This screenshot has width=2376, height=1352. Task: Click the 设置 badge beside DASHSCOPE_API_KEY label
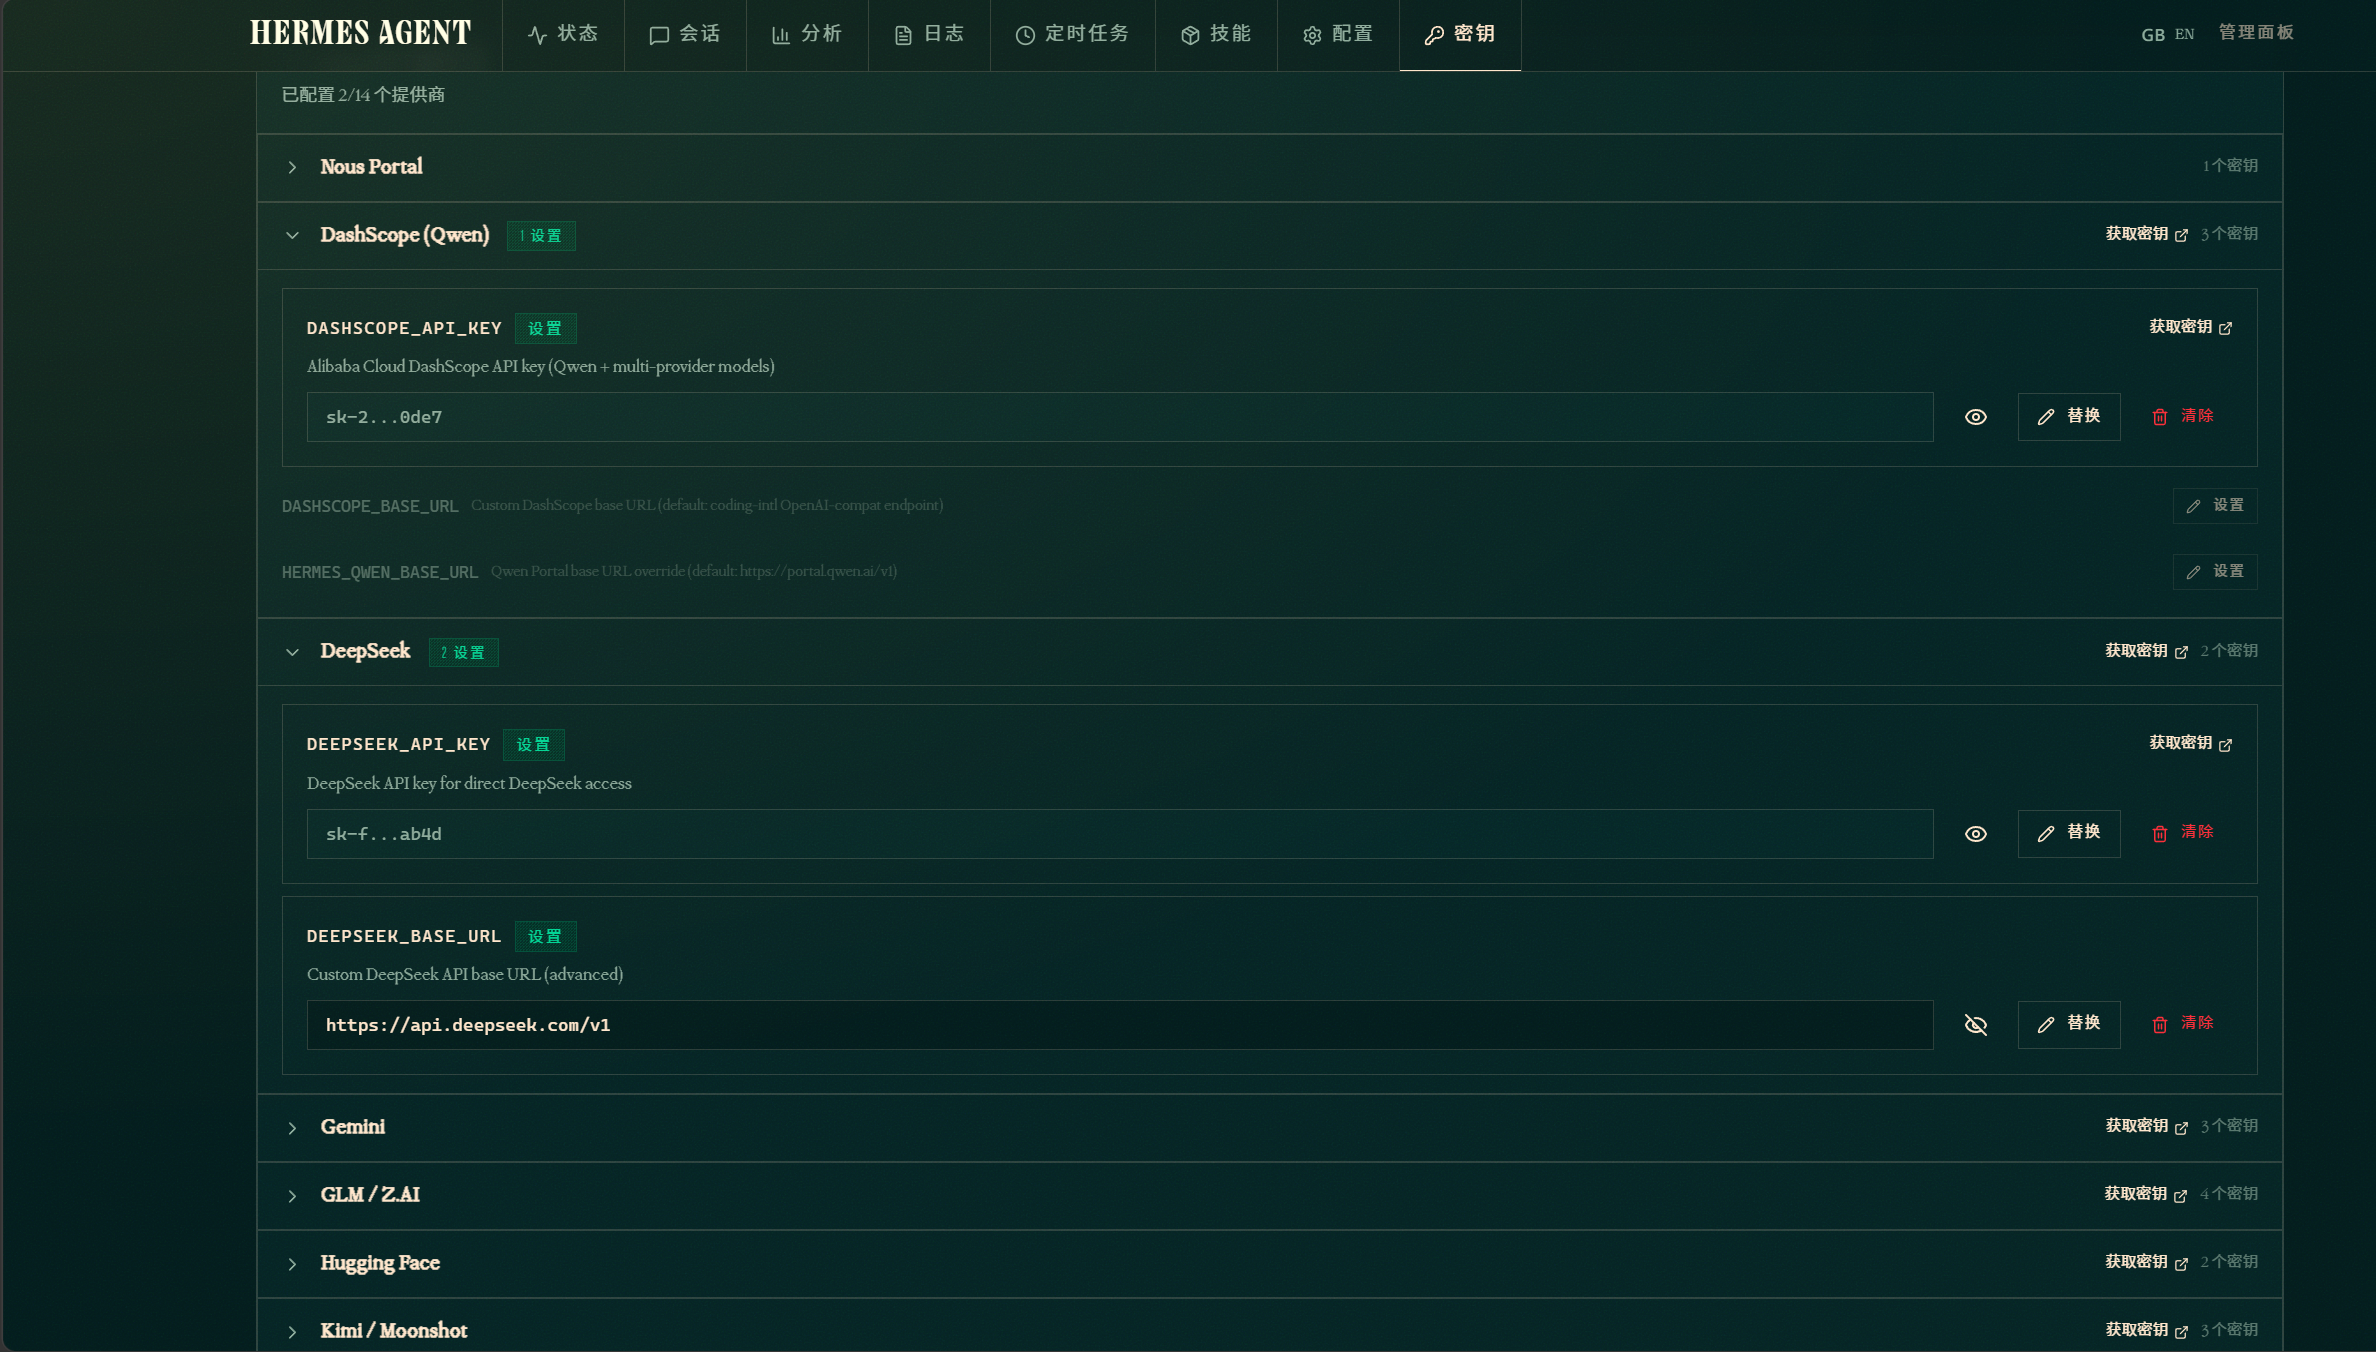coord(545,329)
